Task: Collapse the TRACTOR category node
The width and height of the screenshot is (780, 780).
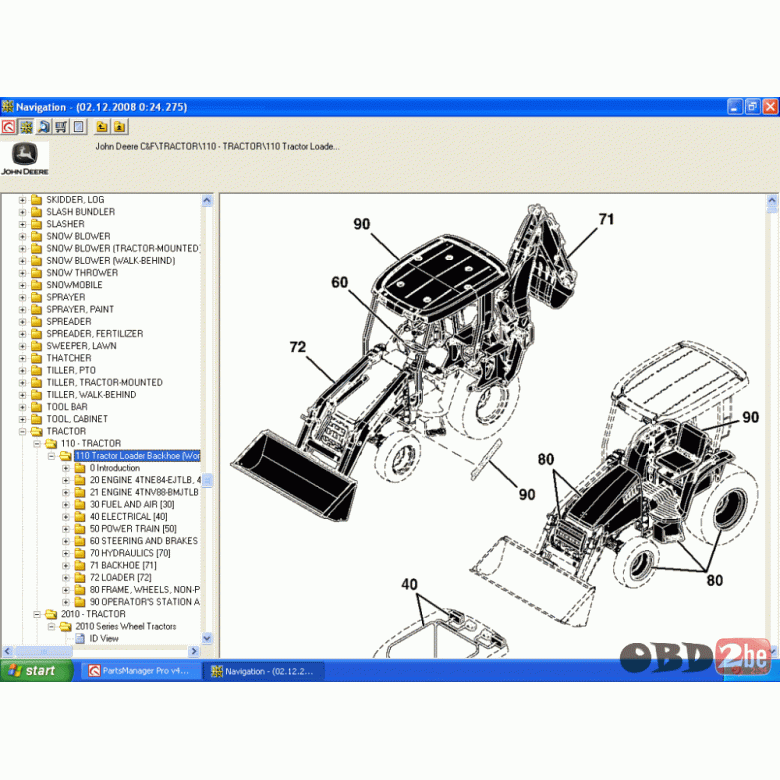Action: tap(22, 431)
